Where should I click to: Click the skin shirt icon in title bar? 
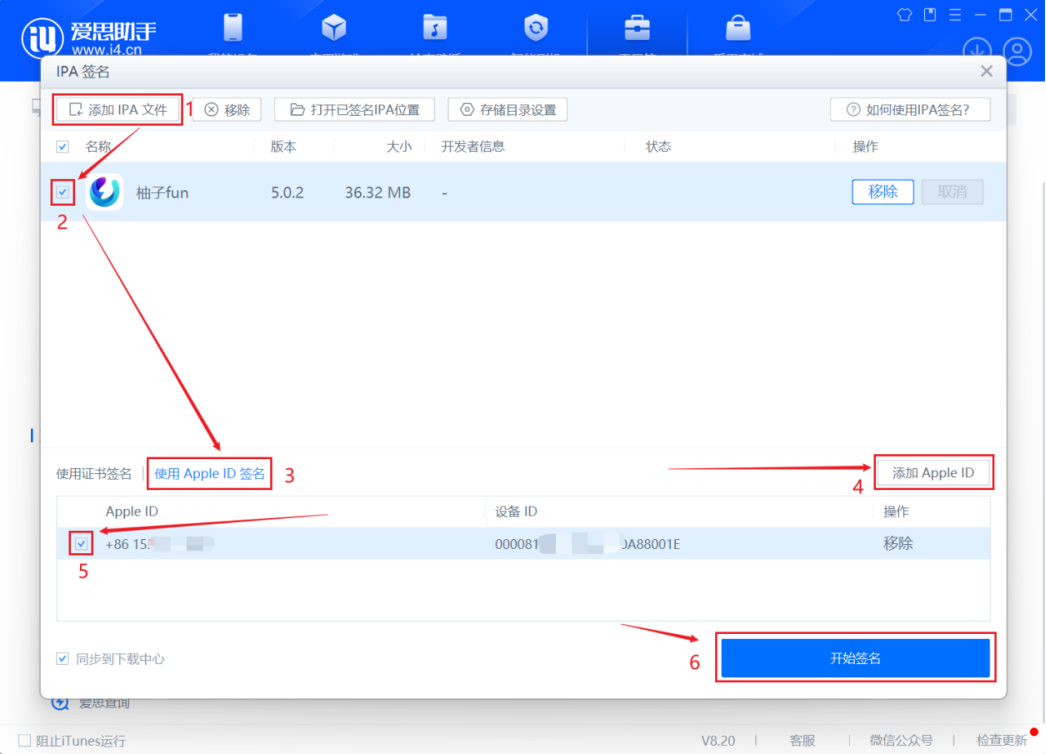905,15
